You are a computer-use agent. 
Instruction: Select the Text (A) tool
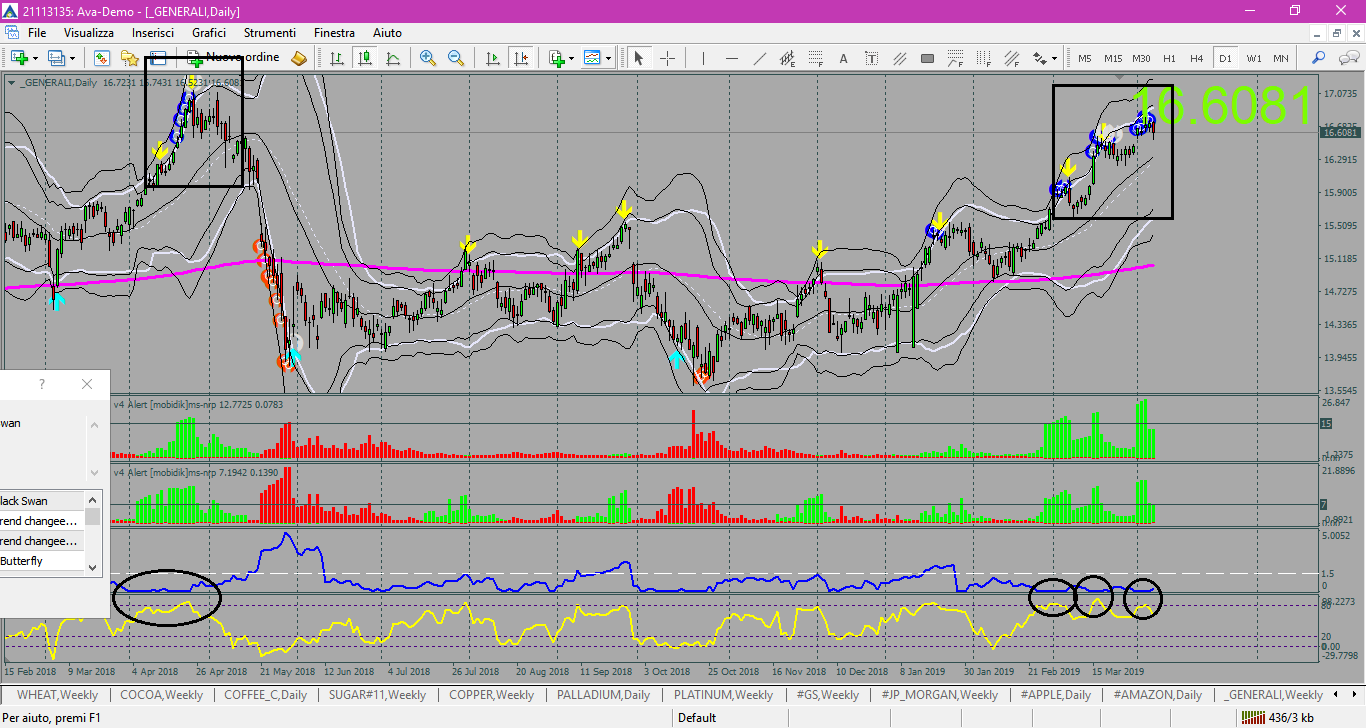pyautogui.click(x=843, y=58)
